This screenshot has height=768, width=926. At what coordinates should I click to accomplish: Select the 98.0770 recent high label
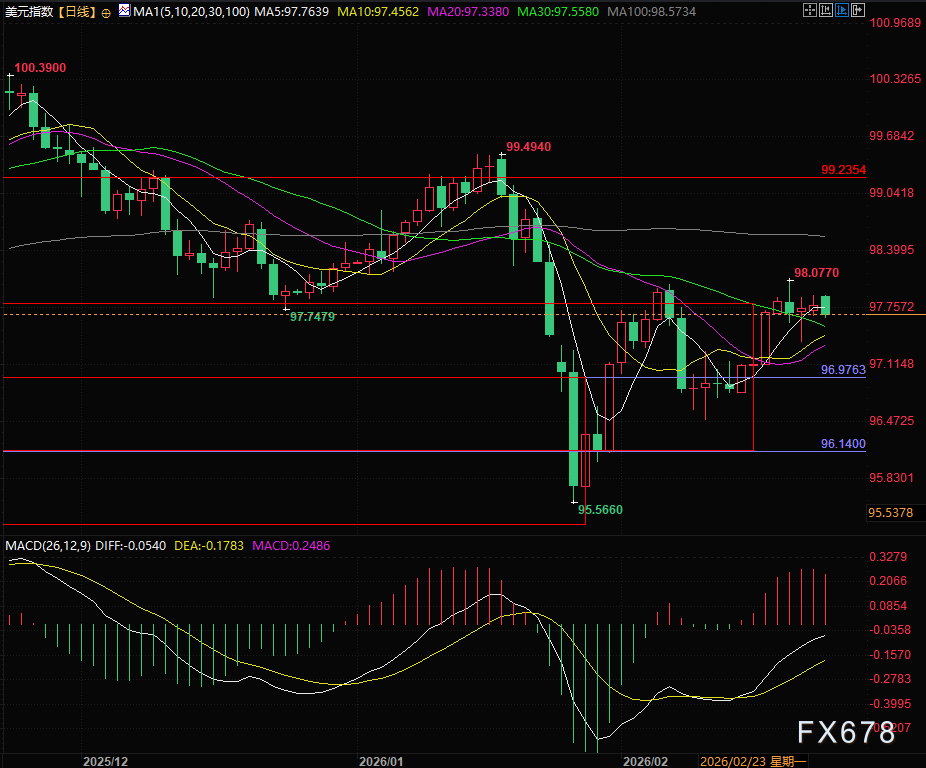816,272
